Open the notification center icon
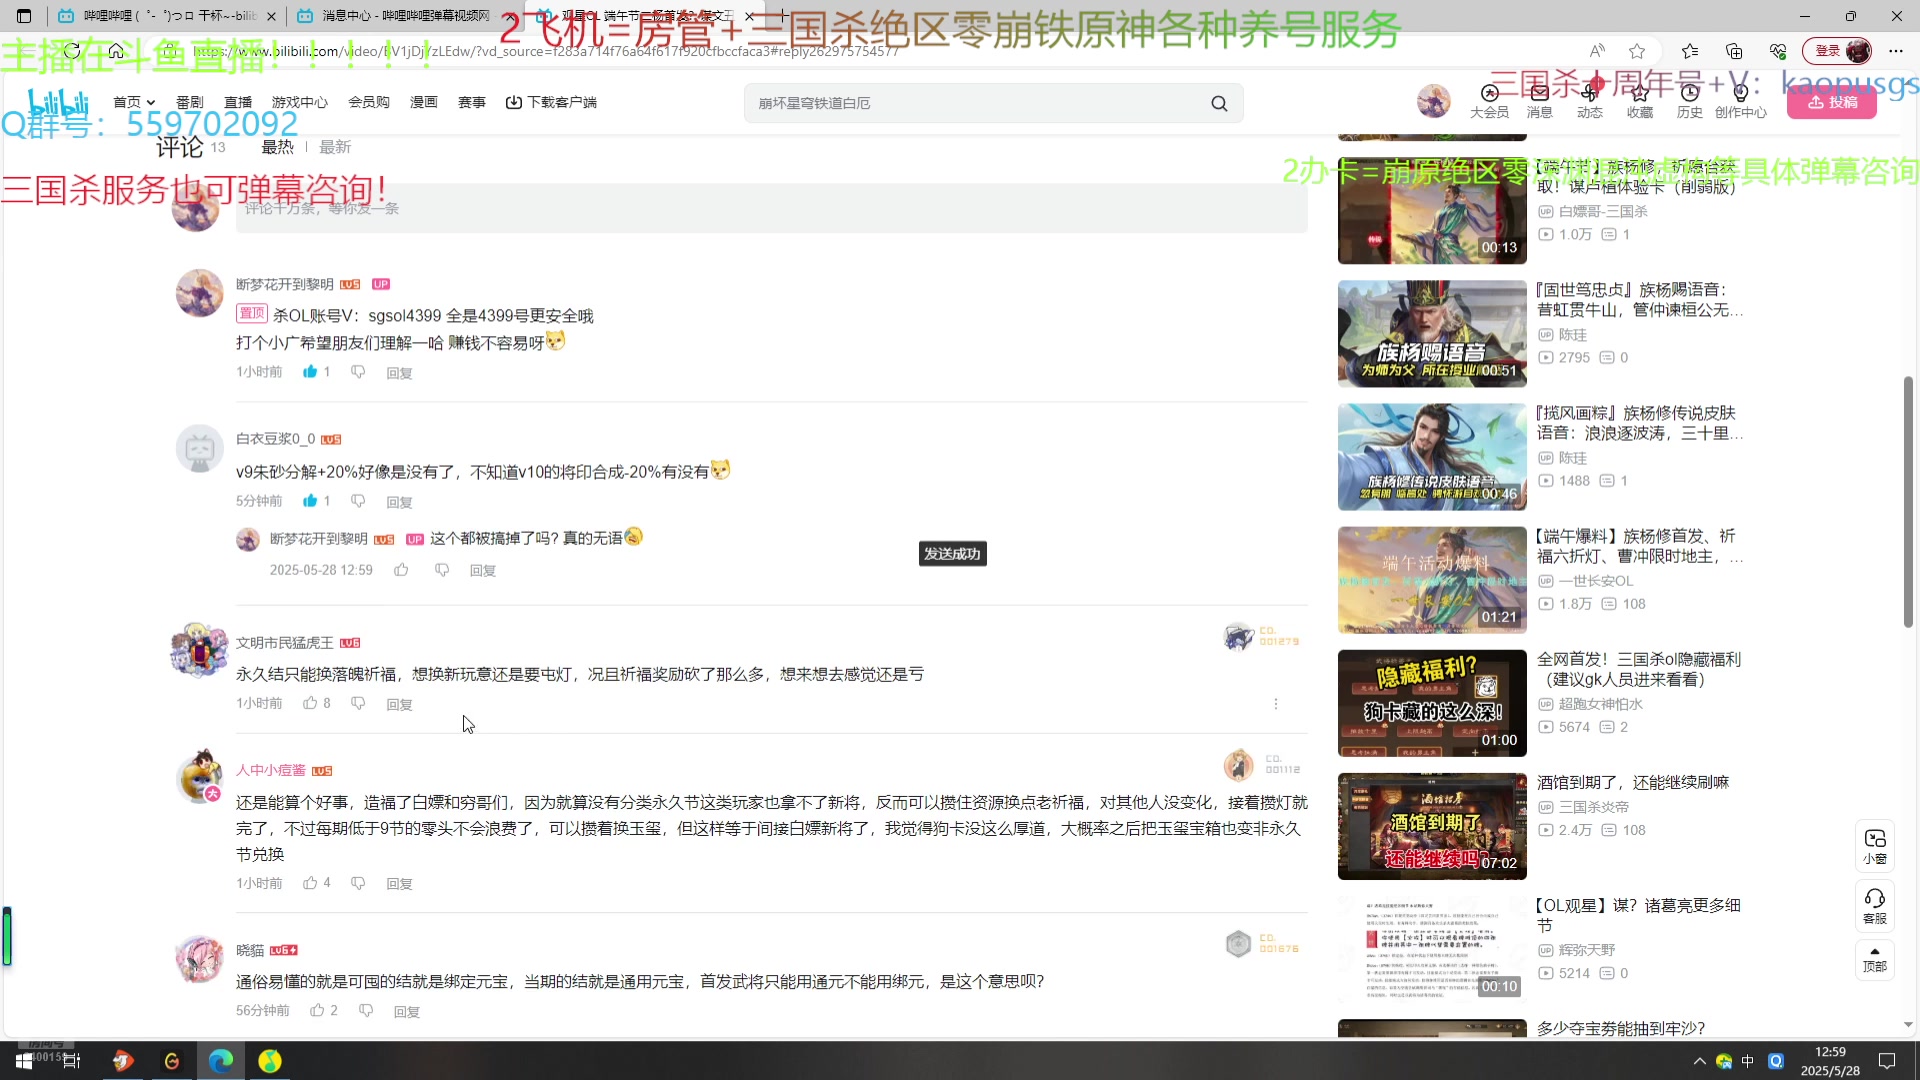This screenshot has width=1920, height=1080. [1887, 1061]
